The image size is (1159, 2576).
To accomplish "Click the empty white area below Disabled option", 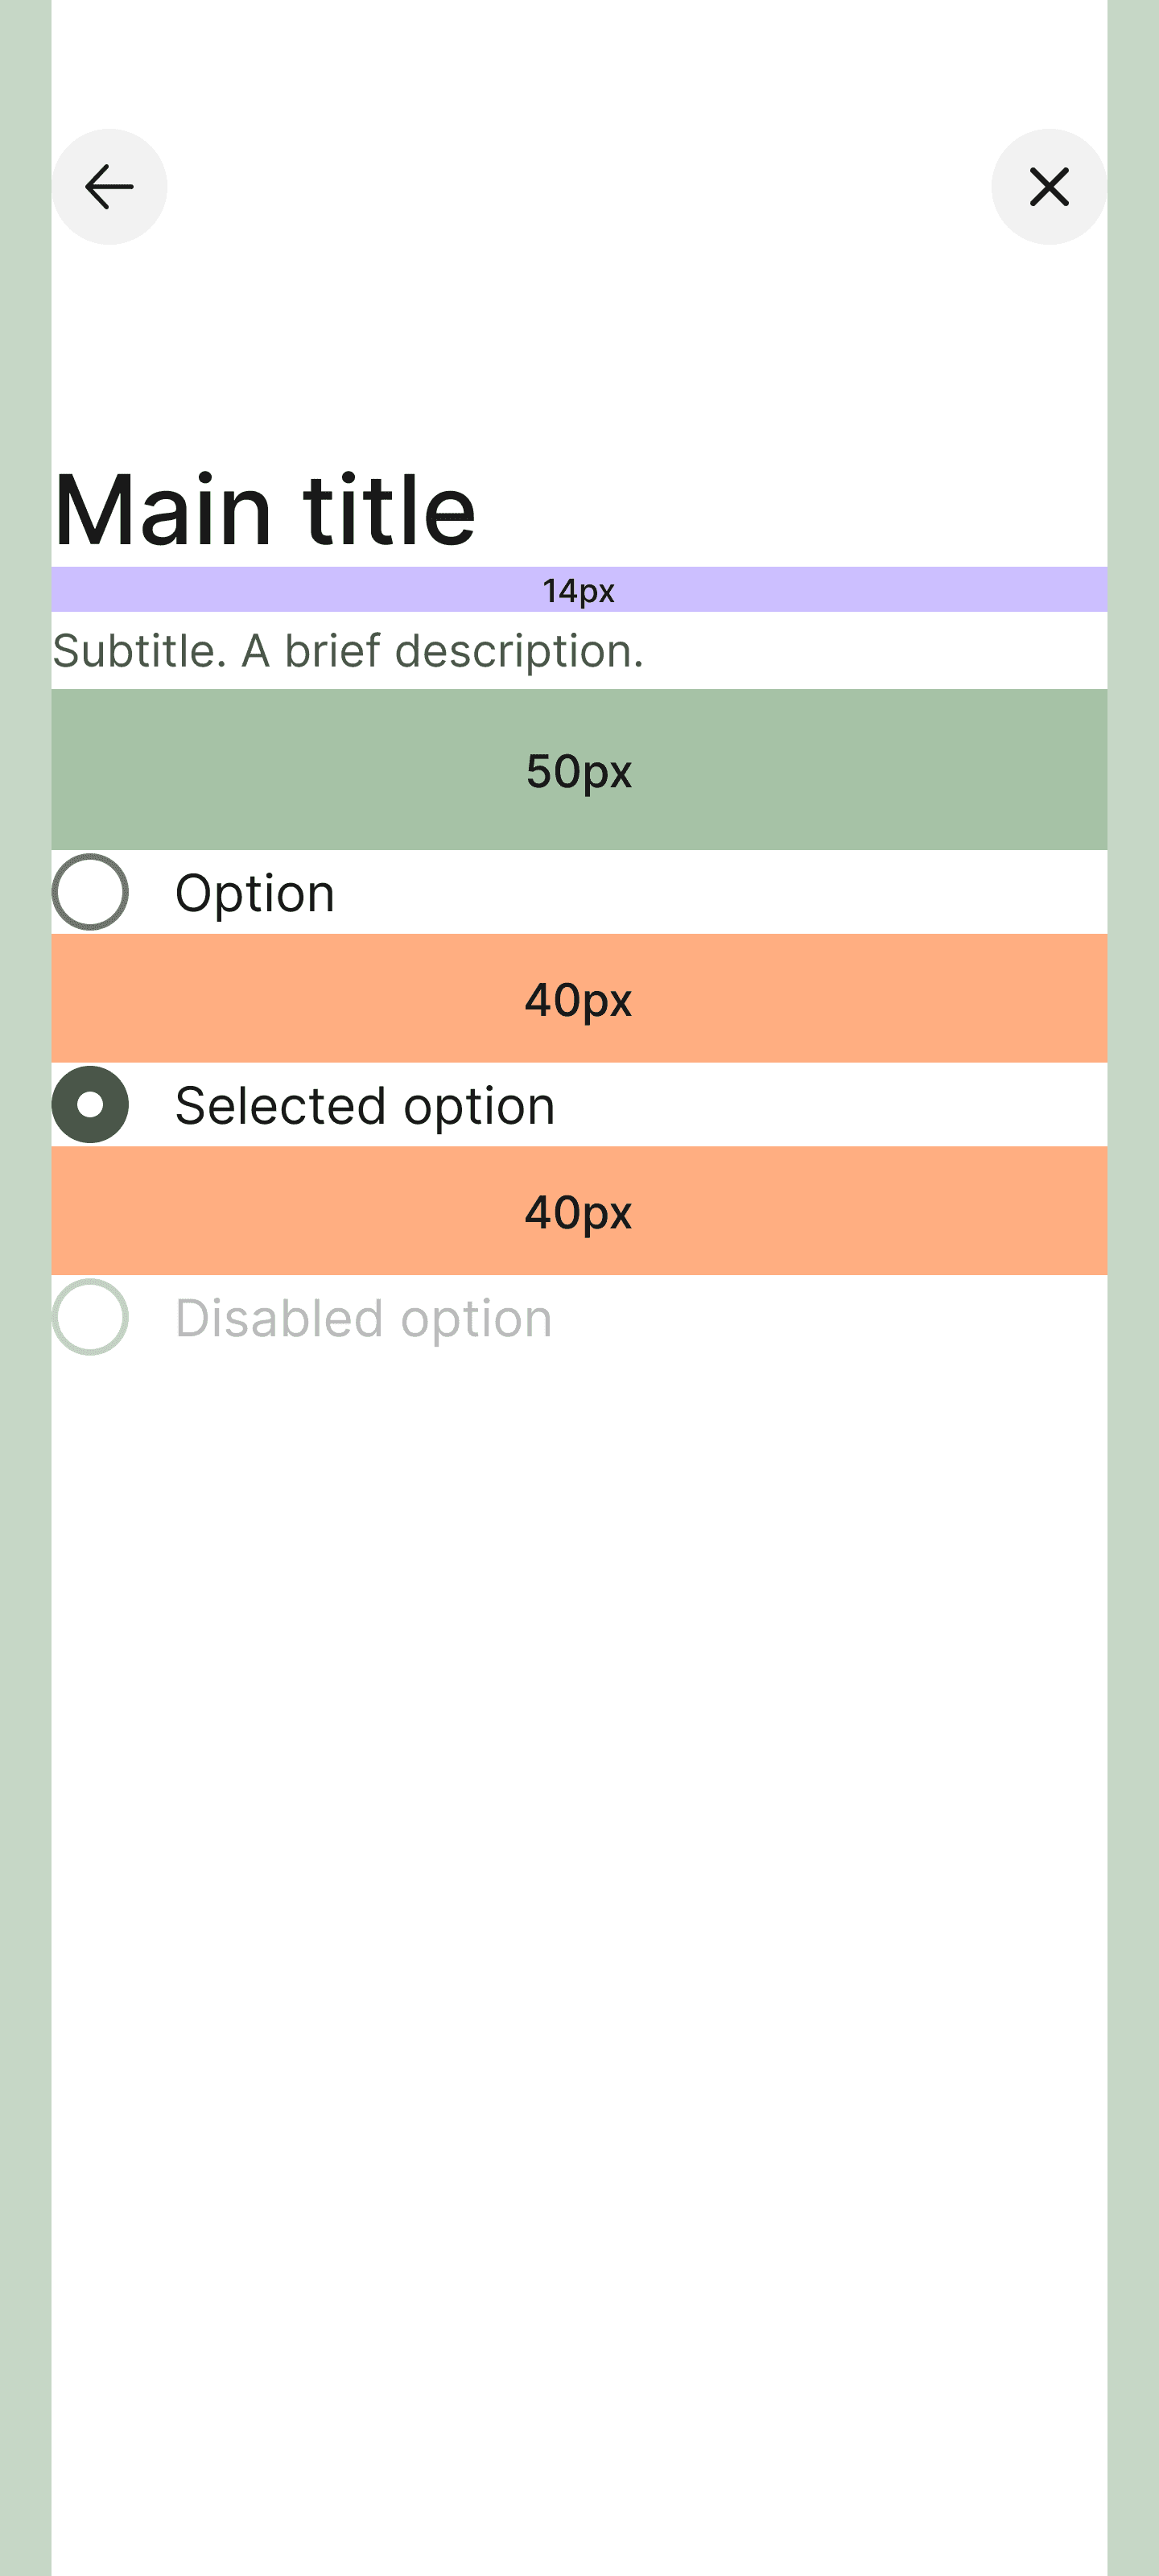I will [580, 1900].
